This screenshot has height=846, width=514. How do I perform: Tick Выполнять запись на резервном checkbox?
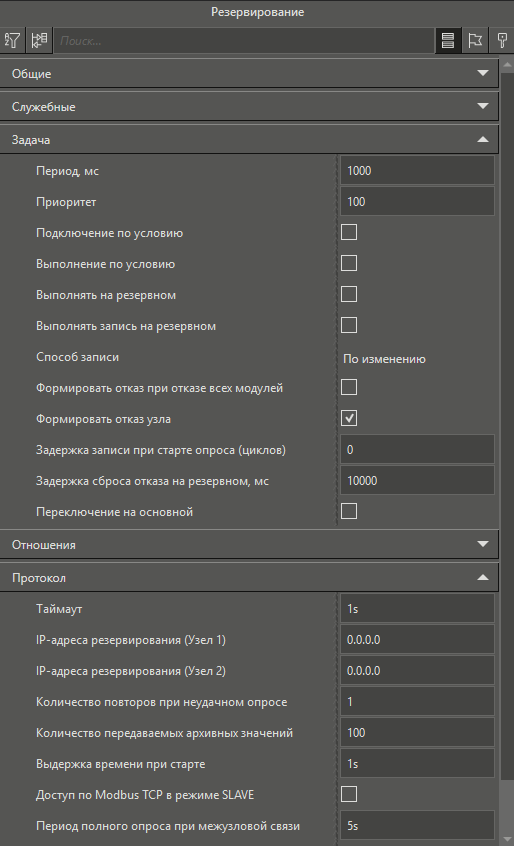tap(349, 325)
